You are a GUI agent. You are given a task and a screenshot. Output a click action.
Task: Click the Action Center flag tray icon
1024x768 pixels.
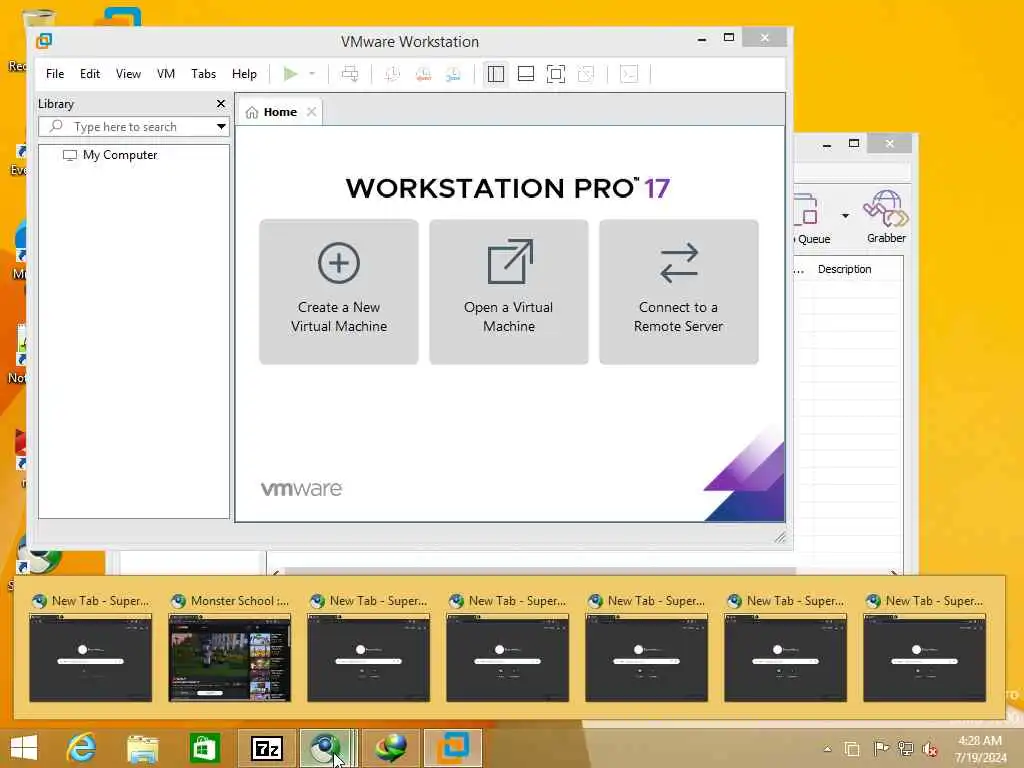coord(880,749)
